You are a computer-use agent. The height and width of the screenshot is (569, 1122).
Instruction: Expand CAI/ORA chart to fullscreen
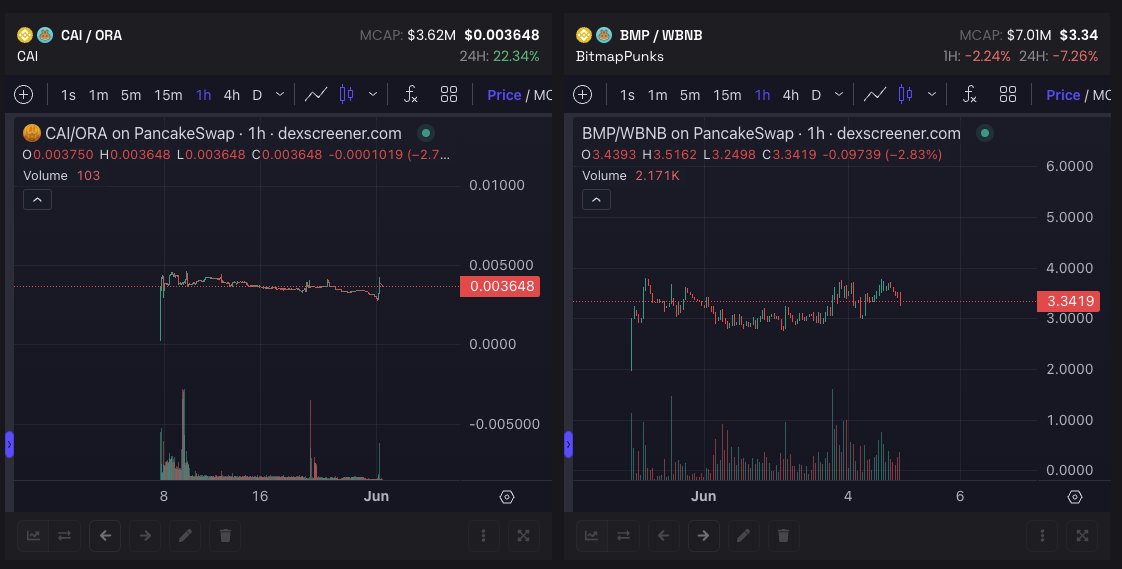[x=524, y=535]
